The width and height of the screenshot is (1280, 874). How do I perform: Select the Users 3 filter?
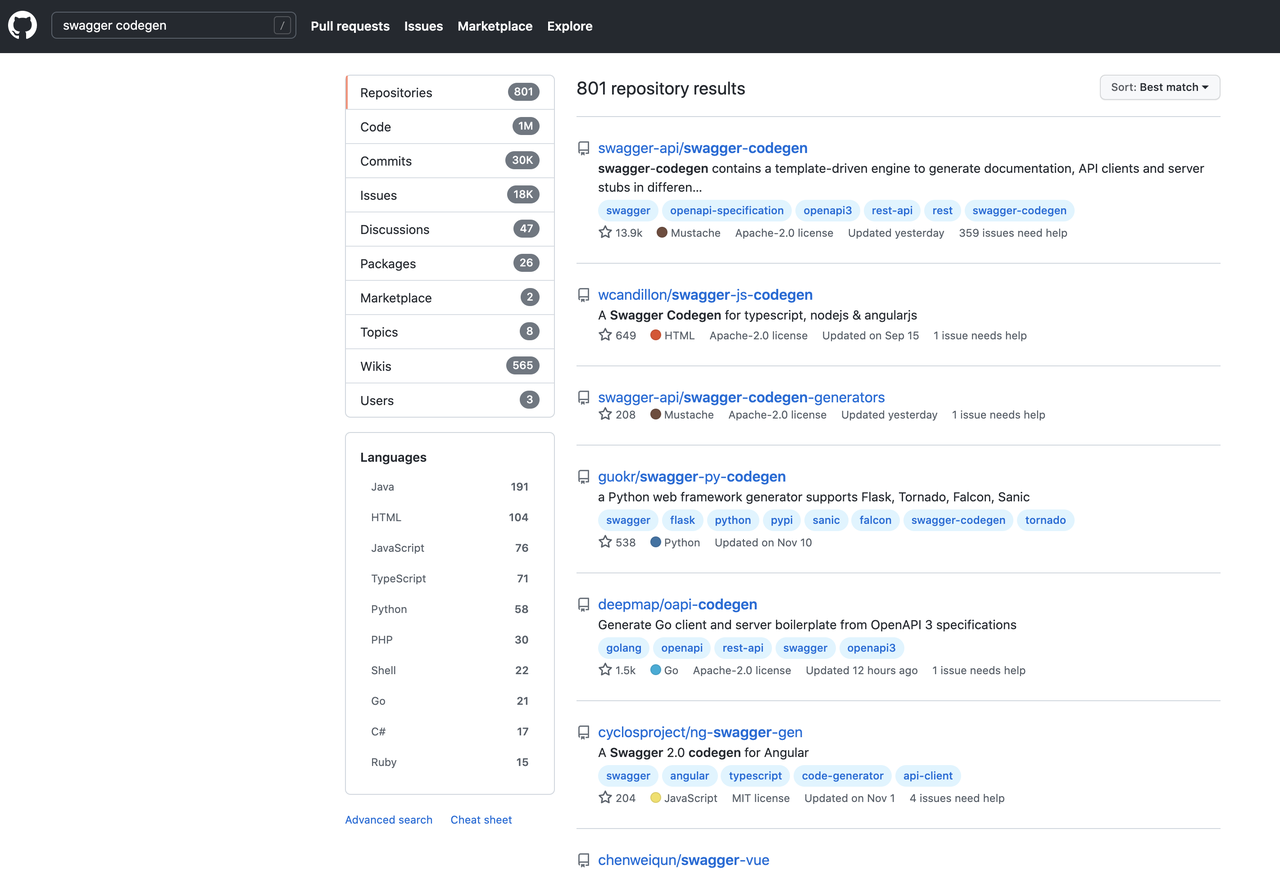pyautogui.click(x=450, y=400)
